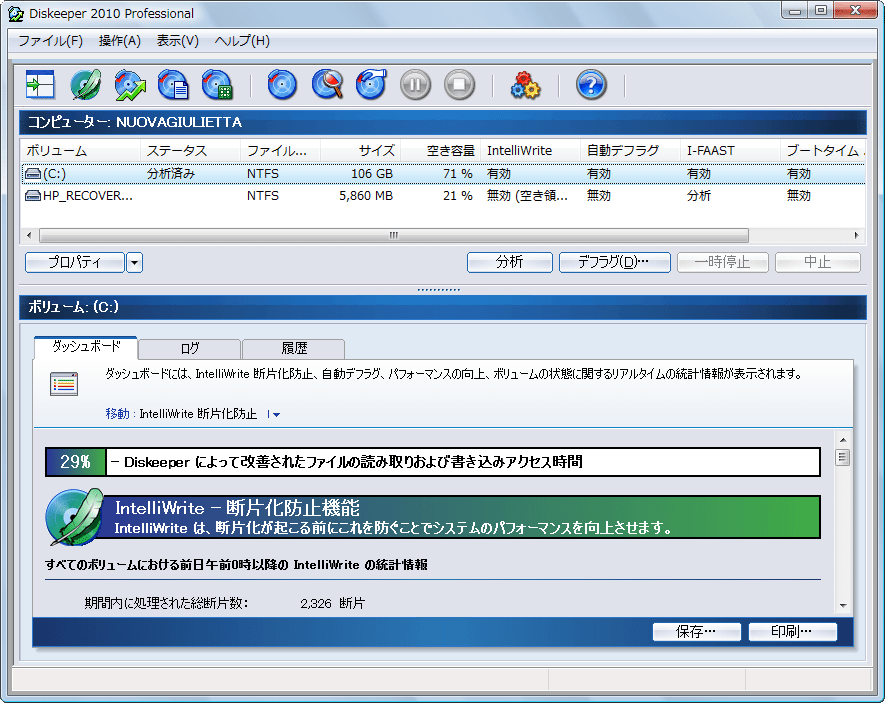This screenshot has height=703, width=885.
Task: Switch to the 履歴 tab
Action: click(x=293, y=349)
